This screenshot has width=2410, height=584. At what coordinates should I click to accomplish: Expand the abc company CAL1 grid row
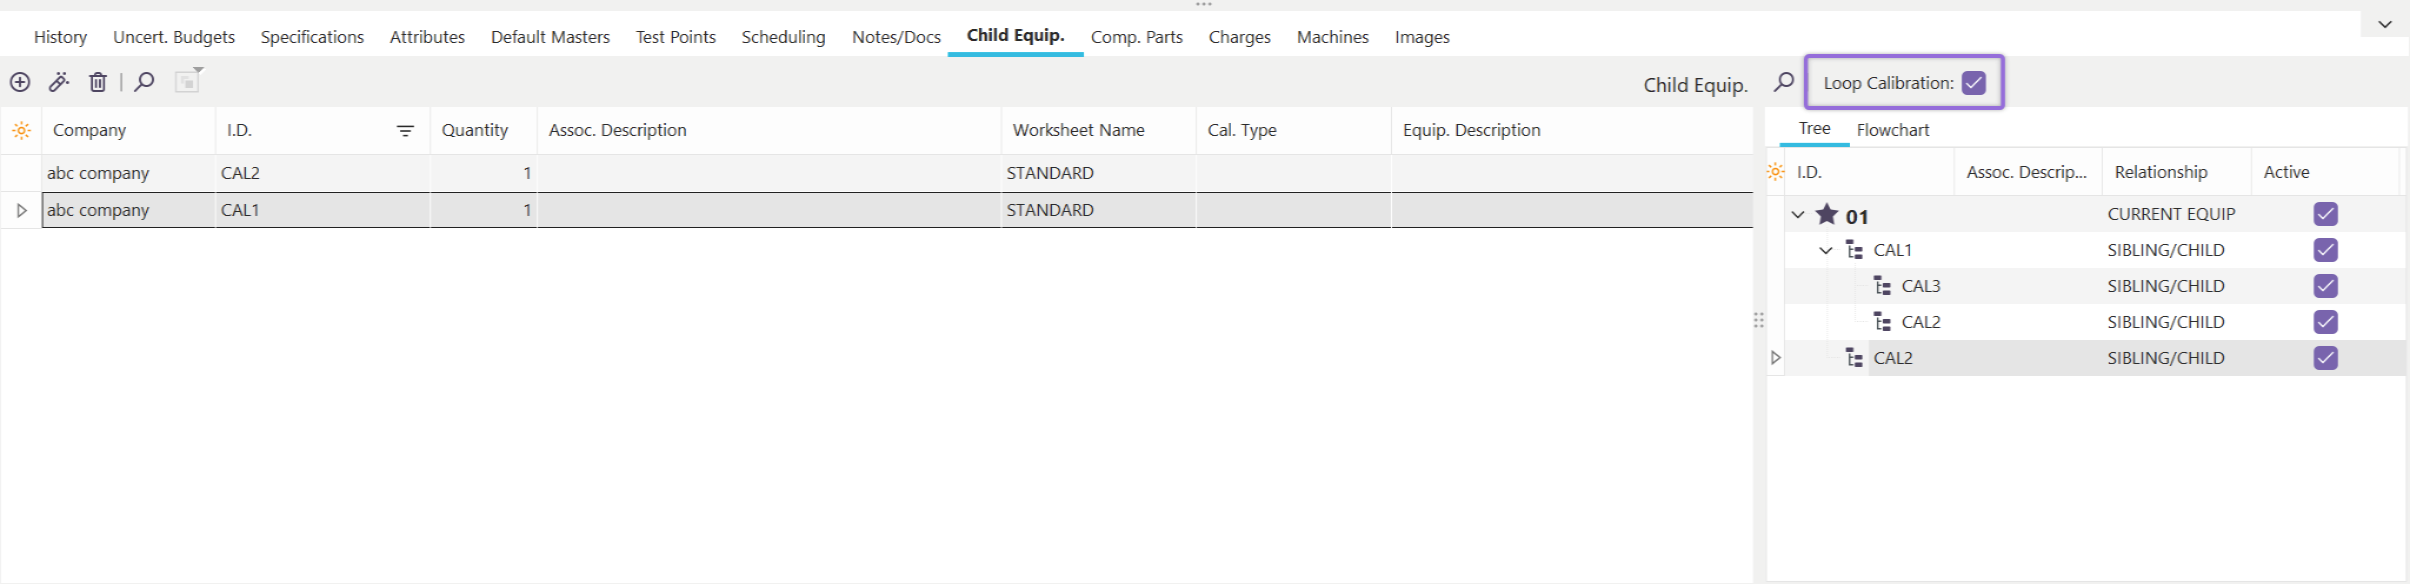(x=21, y=211)
